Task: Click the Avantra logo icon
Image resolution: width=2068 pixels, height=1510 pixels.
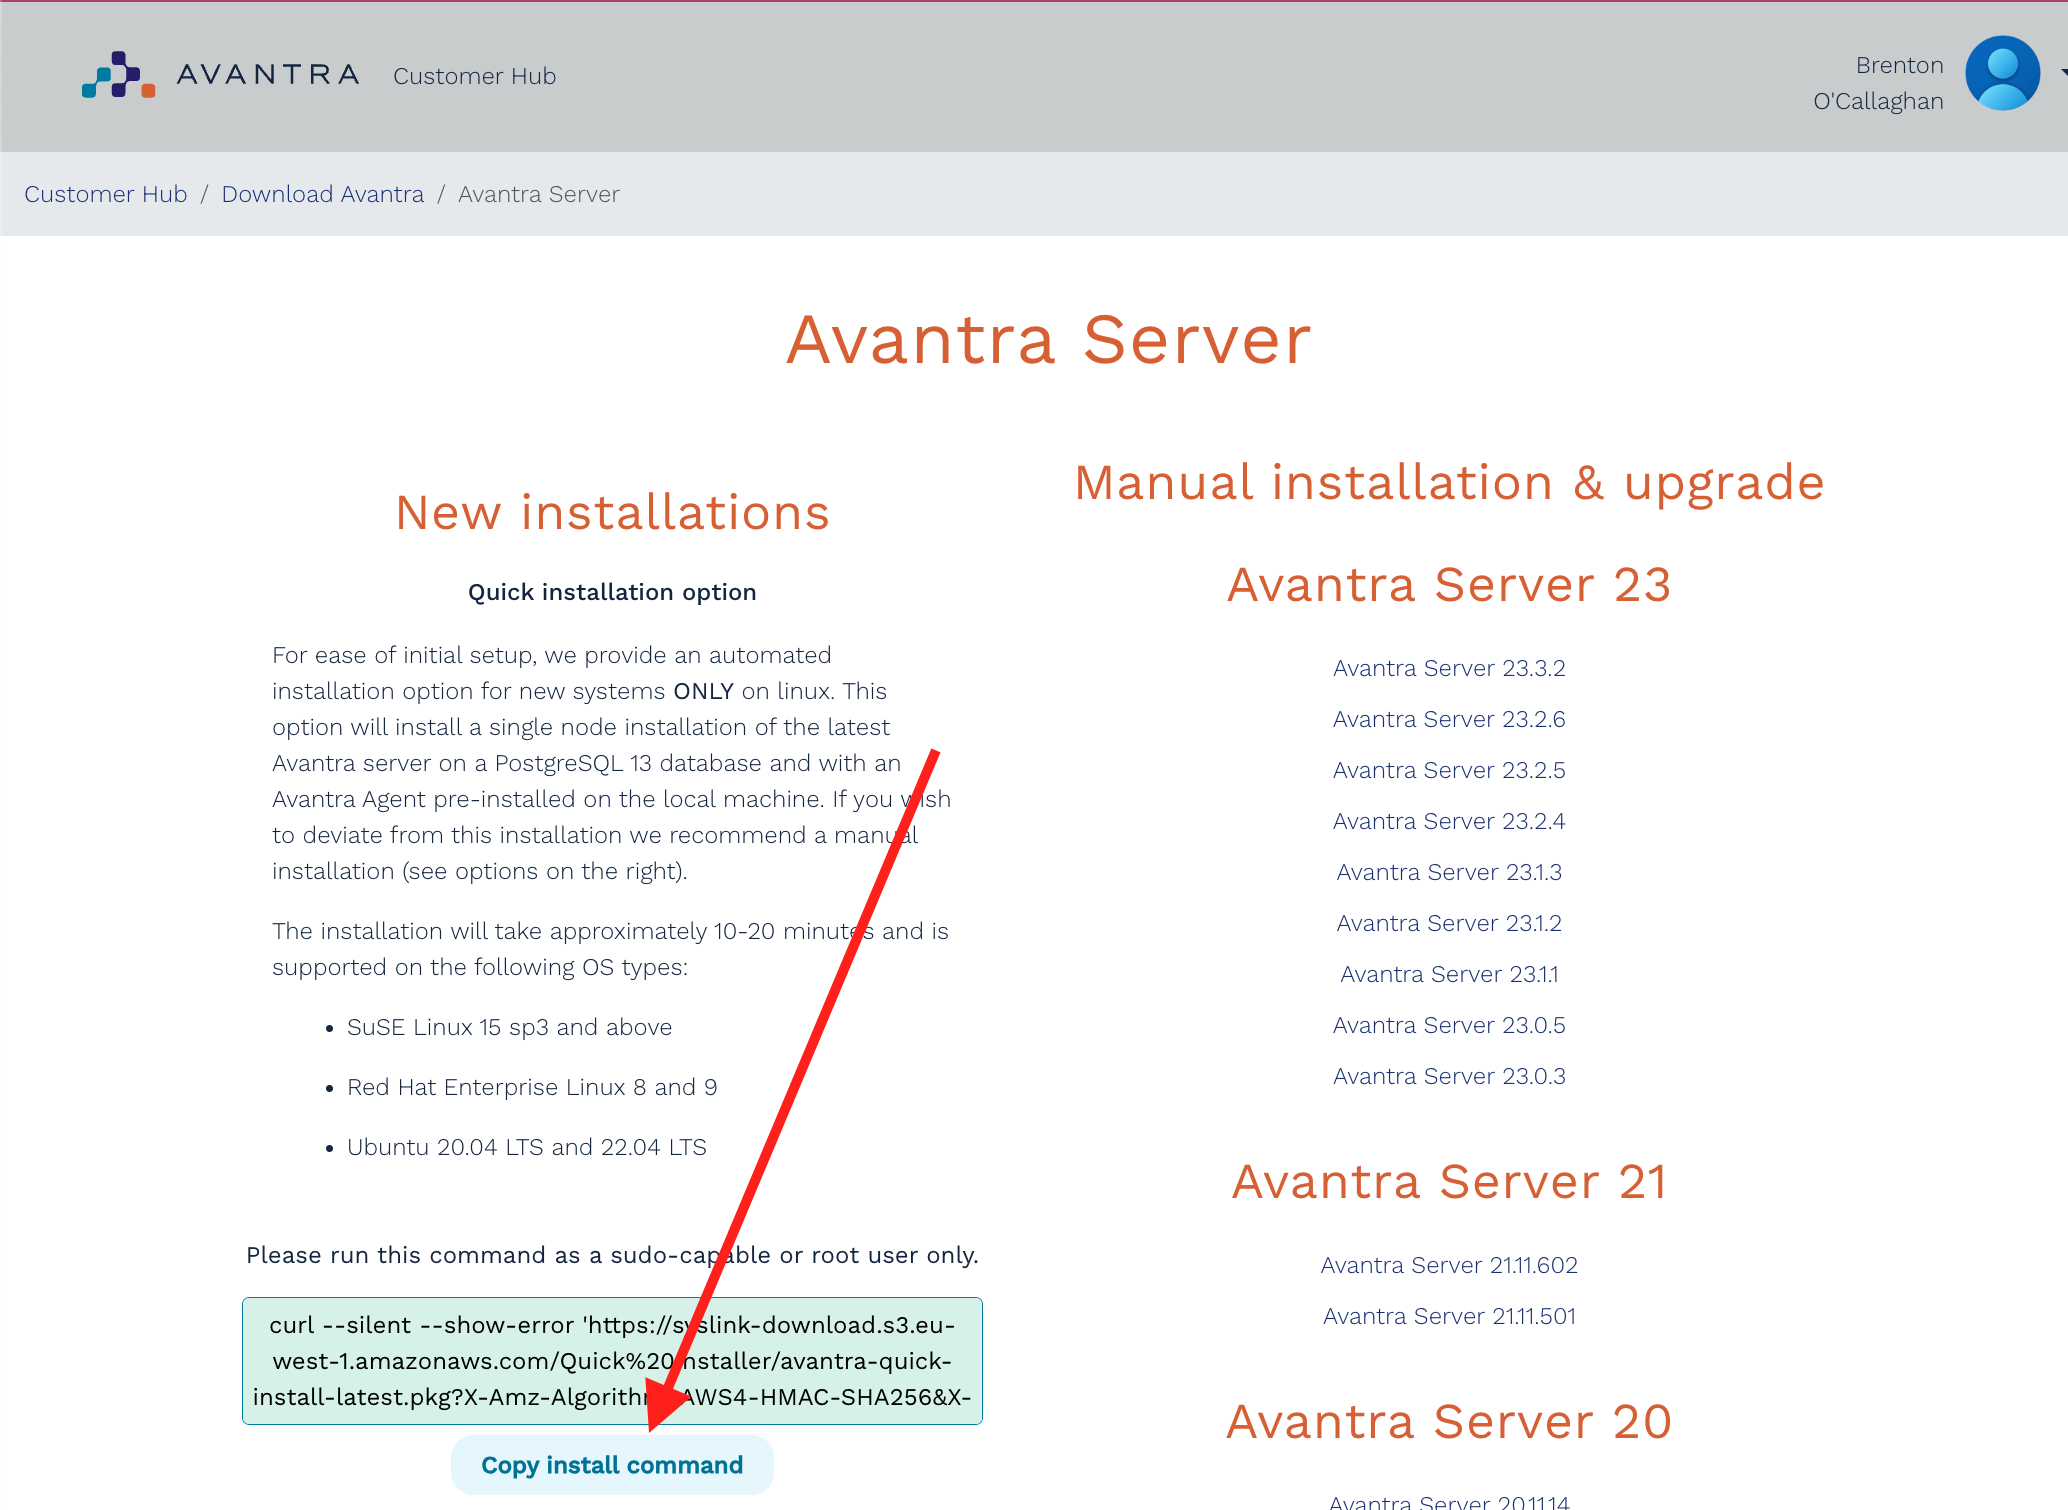Action: 117,75
